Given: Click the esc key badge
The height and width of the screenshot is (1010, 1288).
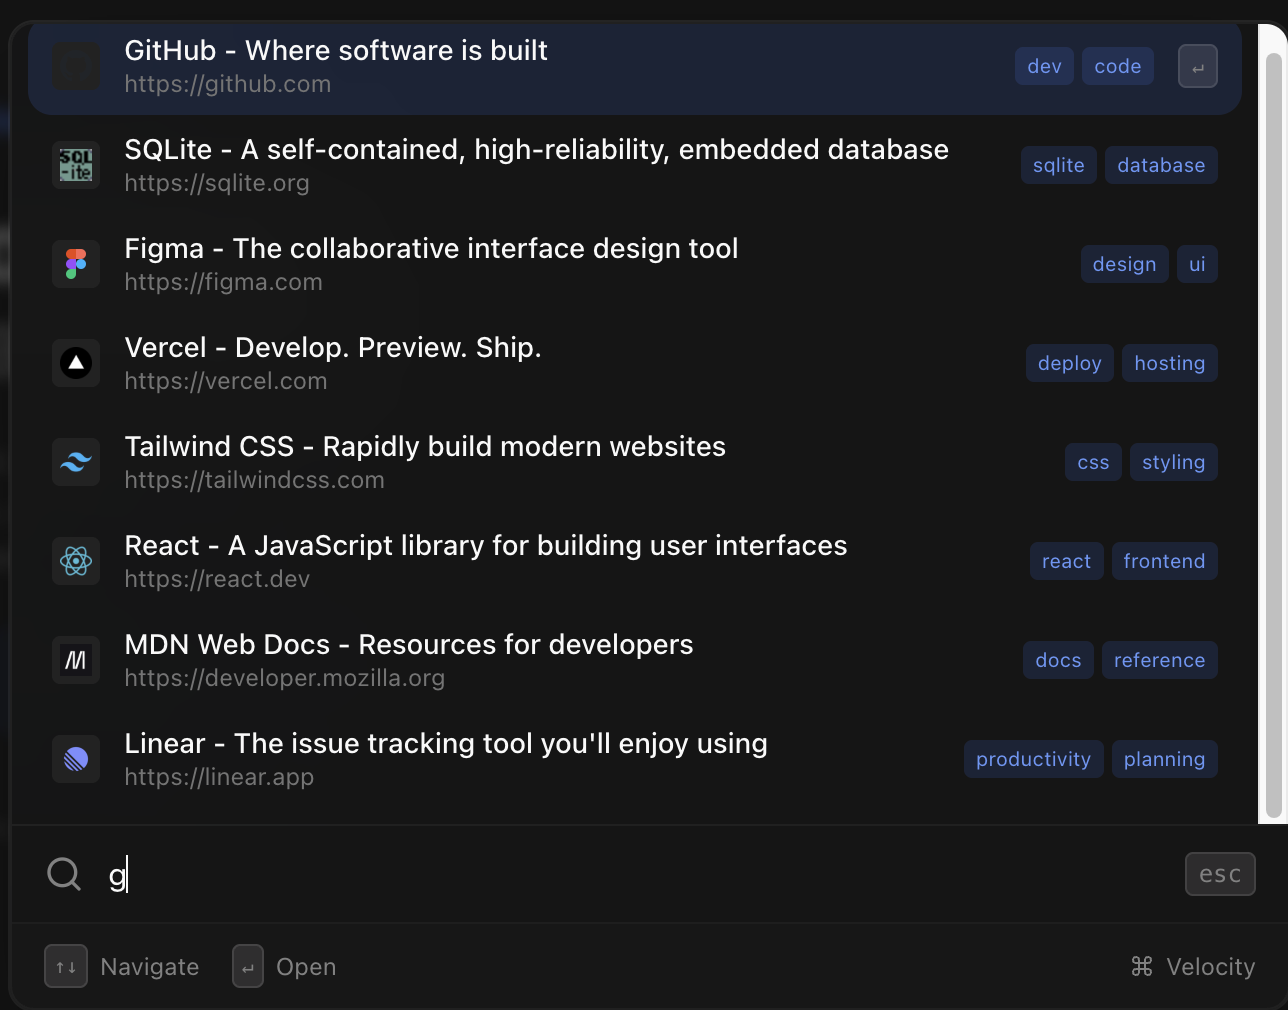Looking at the screenshot, I should tap(1220, 874).
